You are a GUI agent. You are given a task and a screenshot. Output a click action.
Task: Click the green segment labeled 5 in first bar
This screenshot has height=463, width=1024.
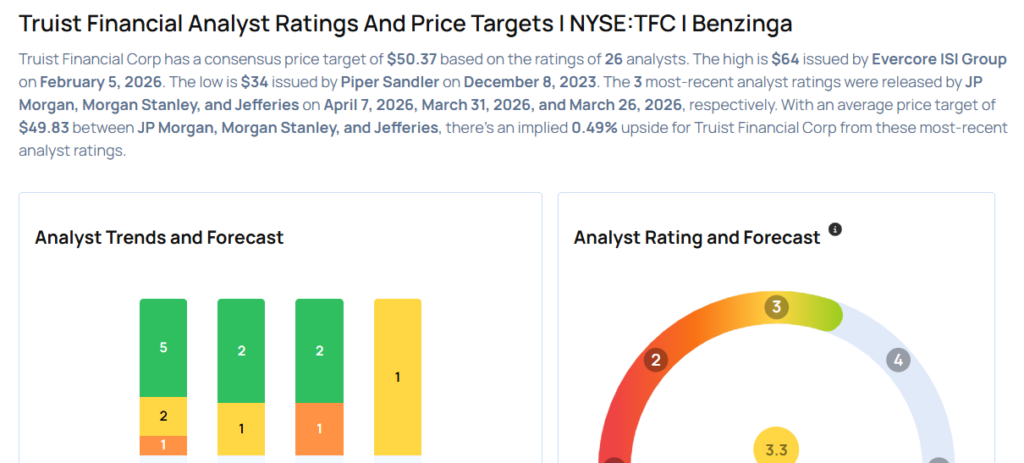tap(163, 347)
